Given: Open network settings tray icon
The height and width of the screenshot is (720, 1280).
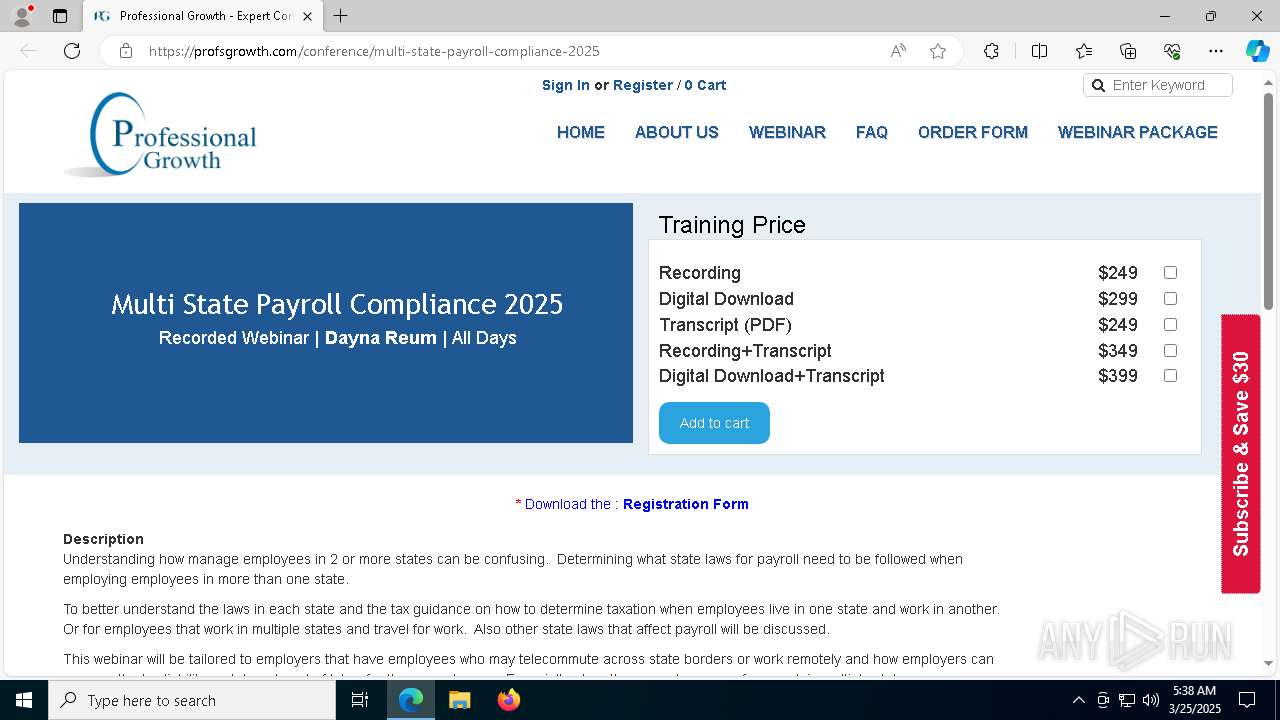Looking at the screenshot, I should click(x=1127, y=700).
